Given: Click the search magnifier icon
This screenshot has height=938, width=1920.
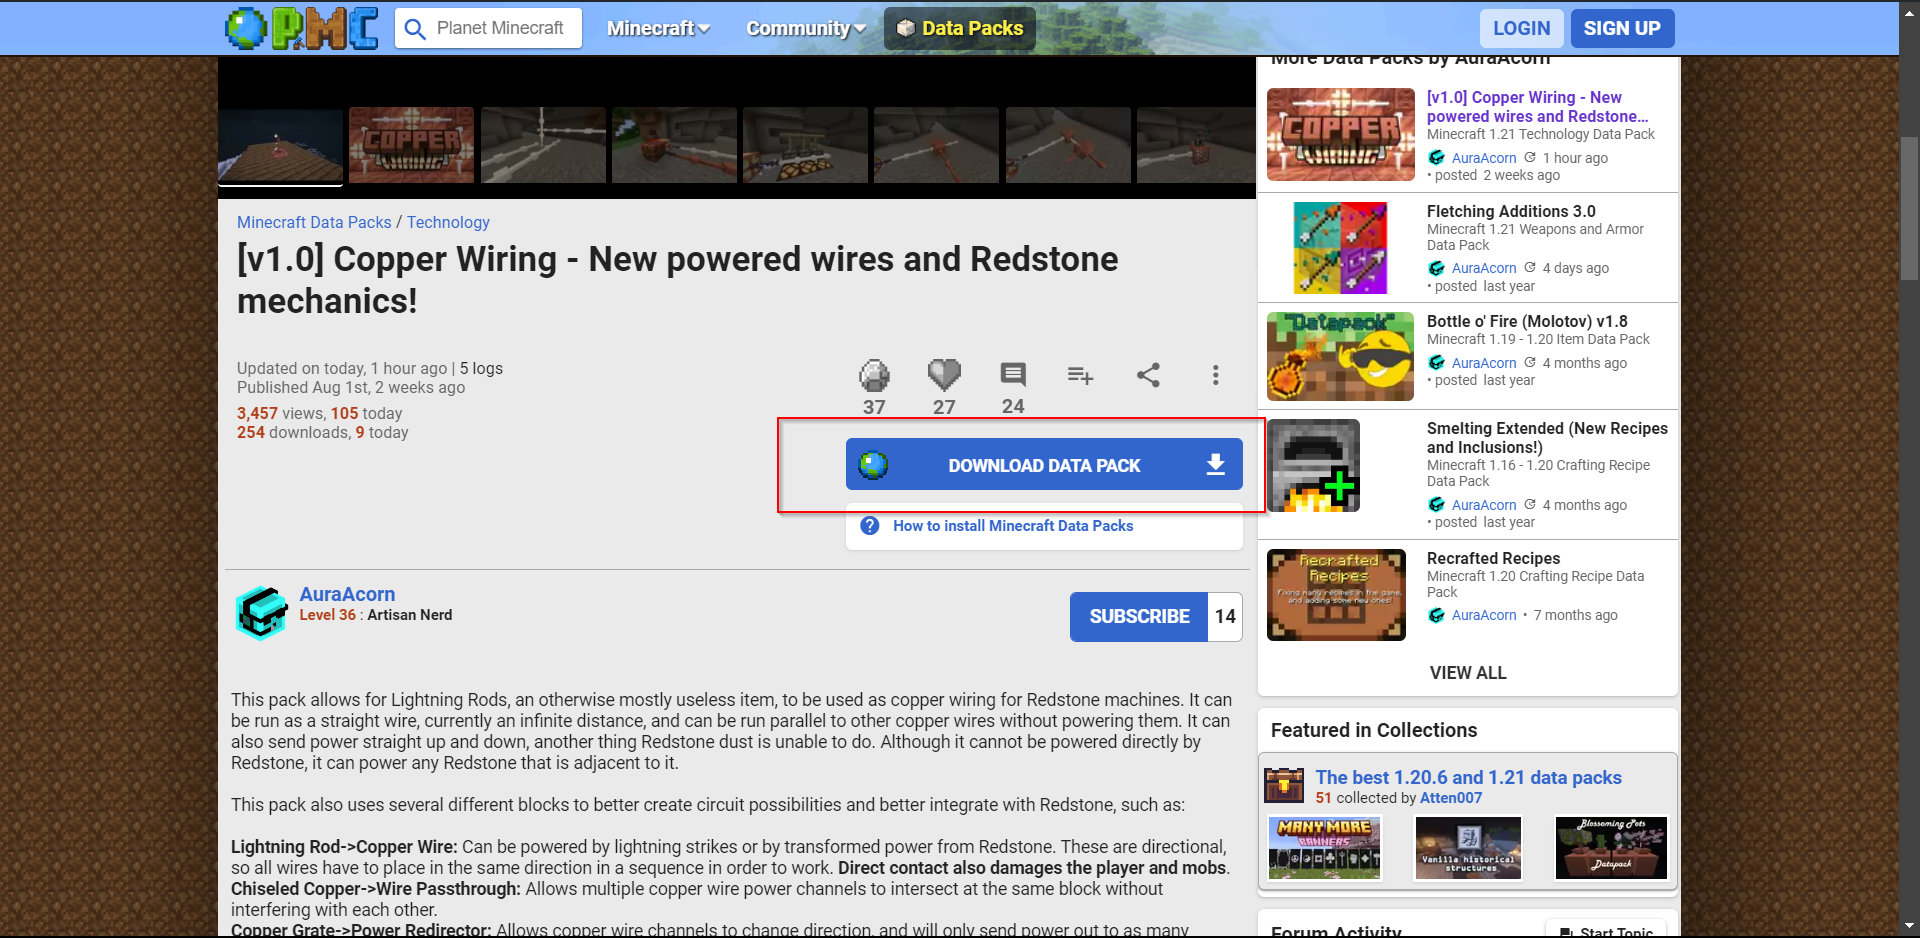Looking at the screenshot, I should click(415, 28).
